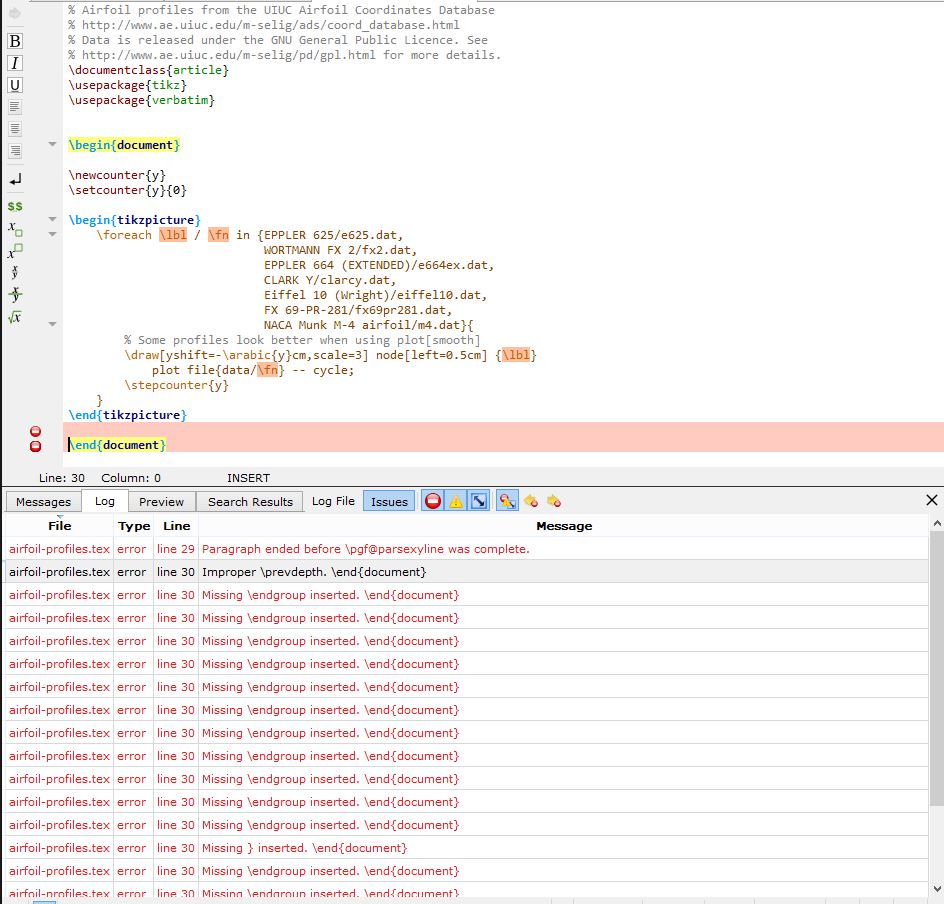The height and width of the screenshot is (904, 944).
Task: Click the error marker above \end{document} line
Action: coord(36,431)
